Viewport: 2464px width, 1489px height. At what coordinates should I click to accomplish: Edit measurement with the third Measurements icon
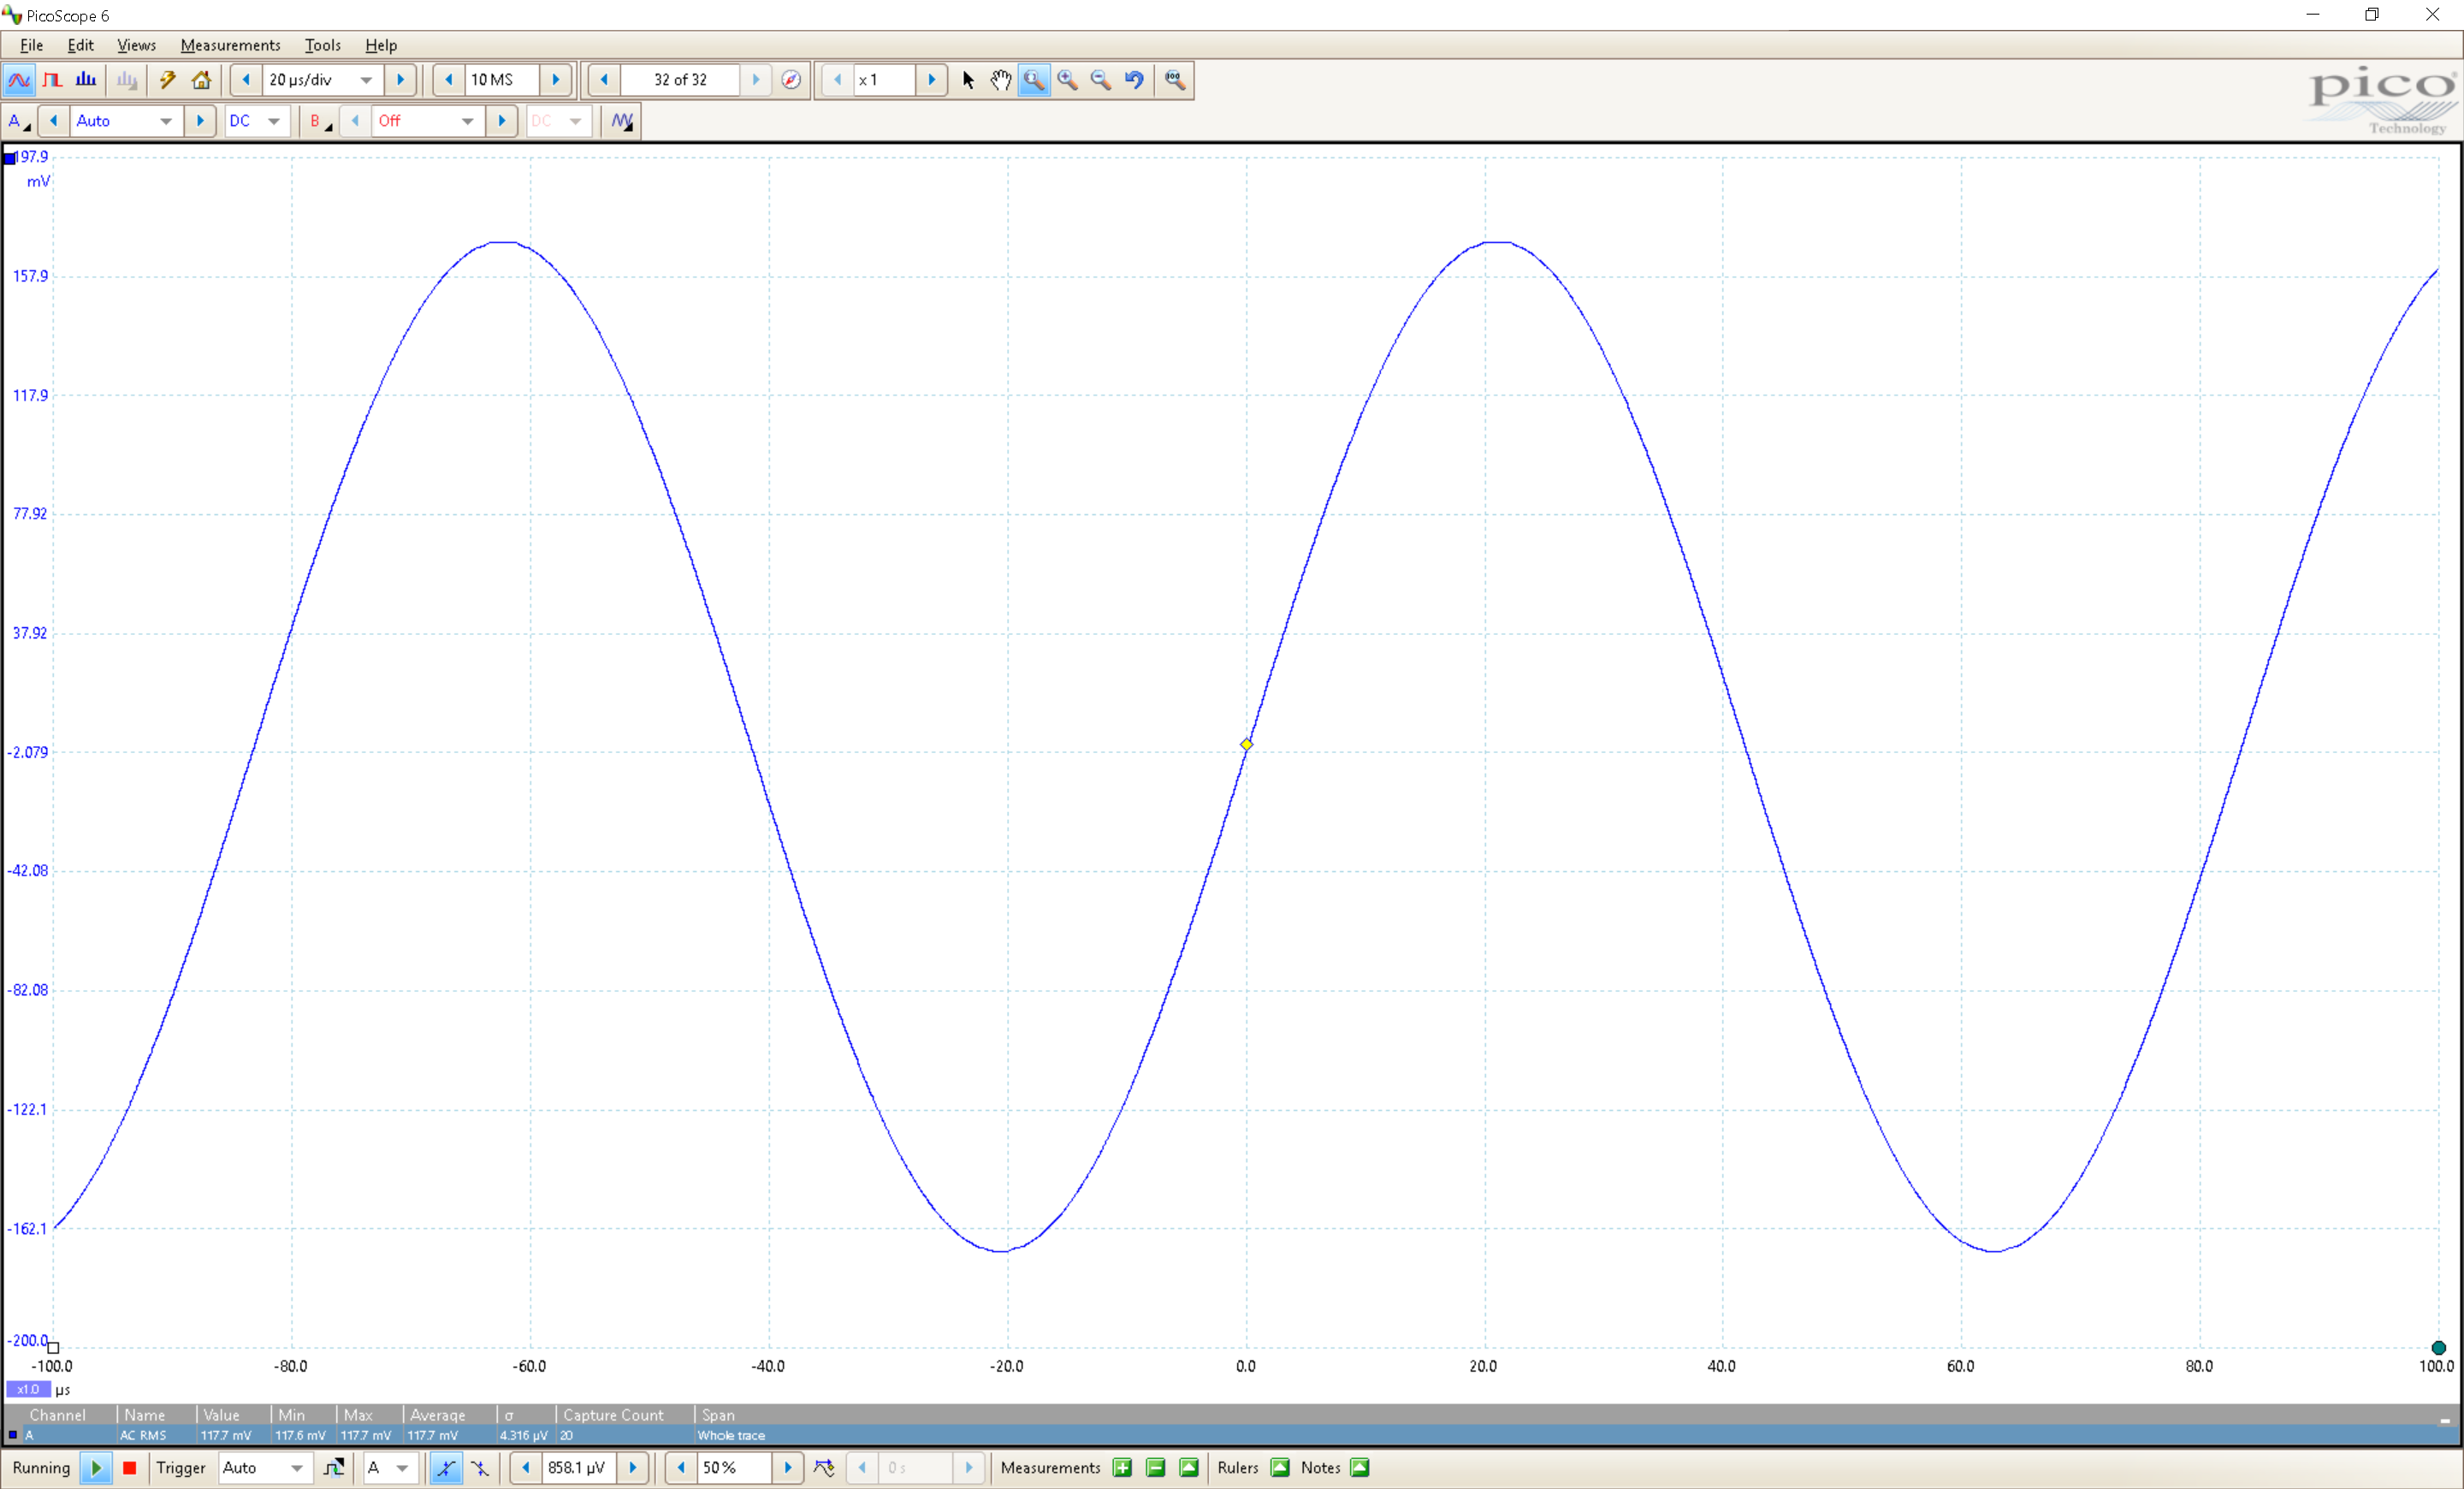(x=1189, y=1468)
